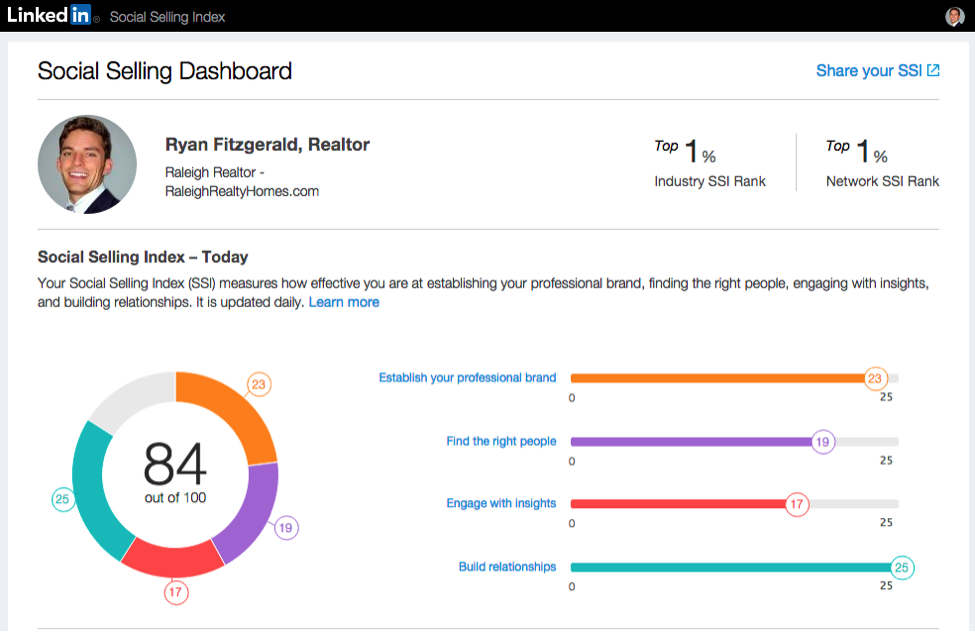Image resolution: width=975 pixels, height=632 pixels.
Task: Click the orange 23 marker on brand bar
Action: (875, 378)
